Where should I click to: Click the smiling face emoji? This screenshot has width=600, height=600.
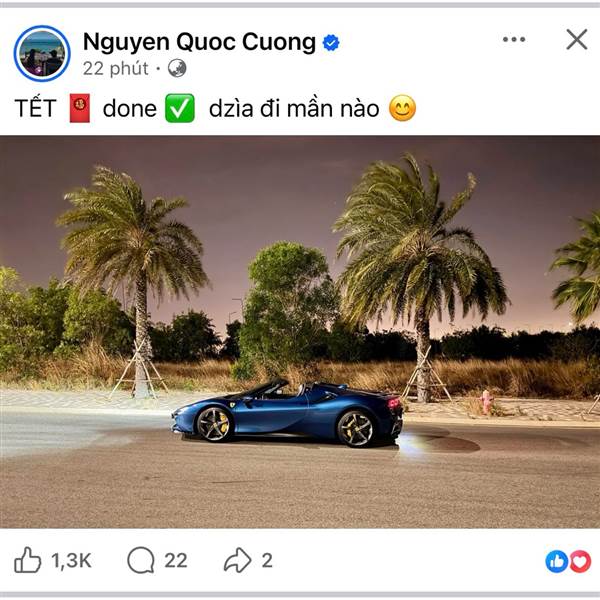(402, 108)
